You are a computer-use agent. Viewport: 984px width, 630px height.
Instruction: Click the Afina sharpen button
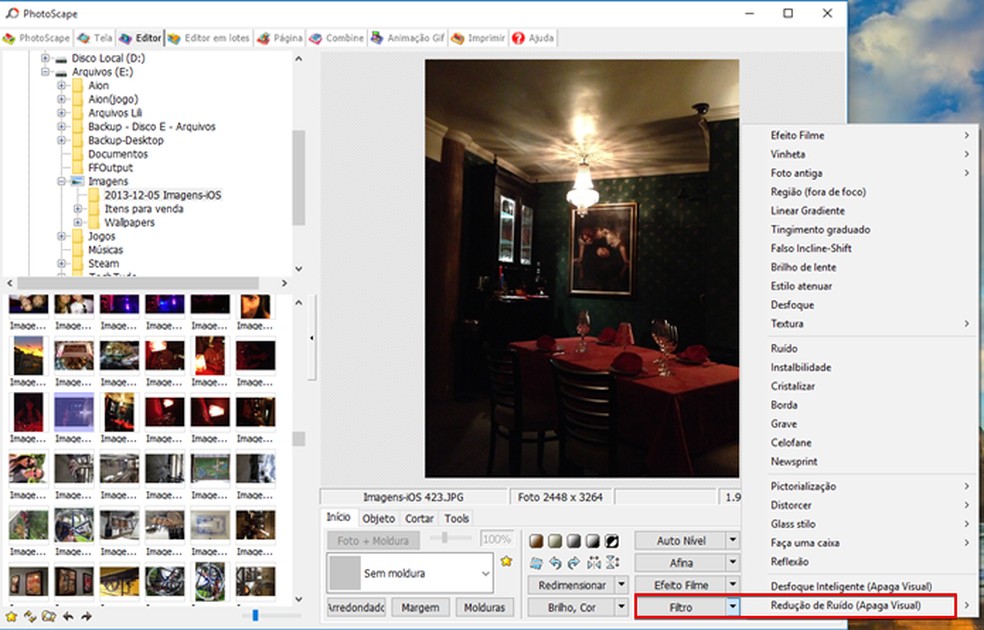pos(681,563)
